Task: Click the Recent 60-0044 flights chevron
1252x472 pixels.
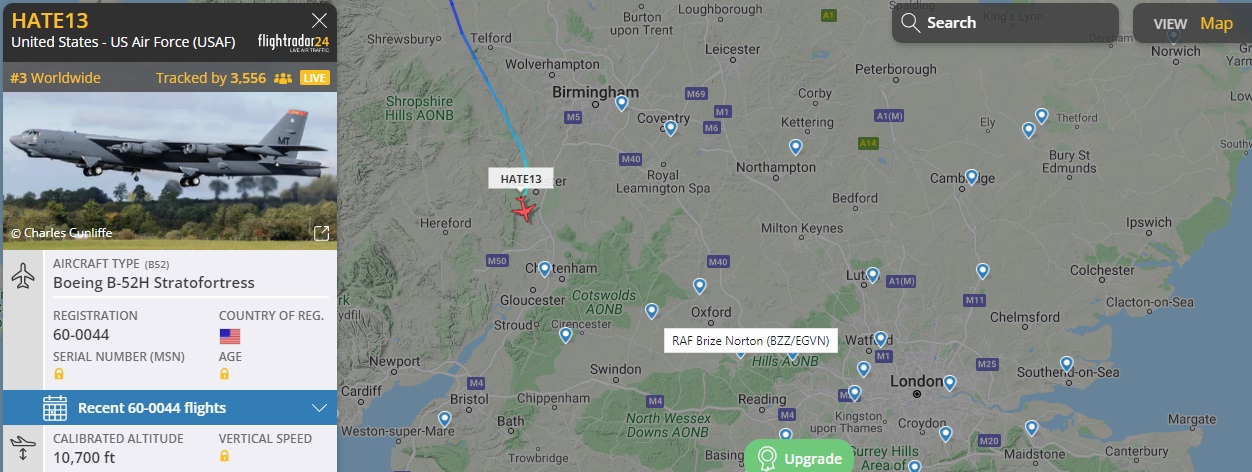Action: pos(320,408)
